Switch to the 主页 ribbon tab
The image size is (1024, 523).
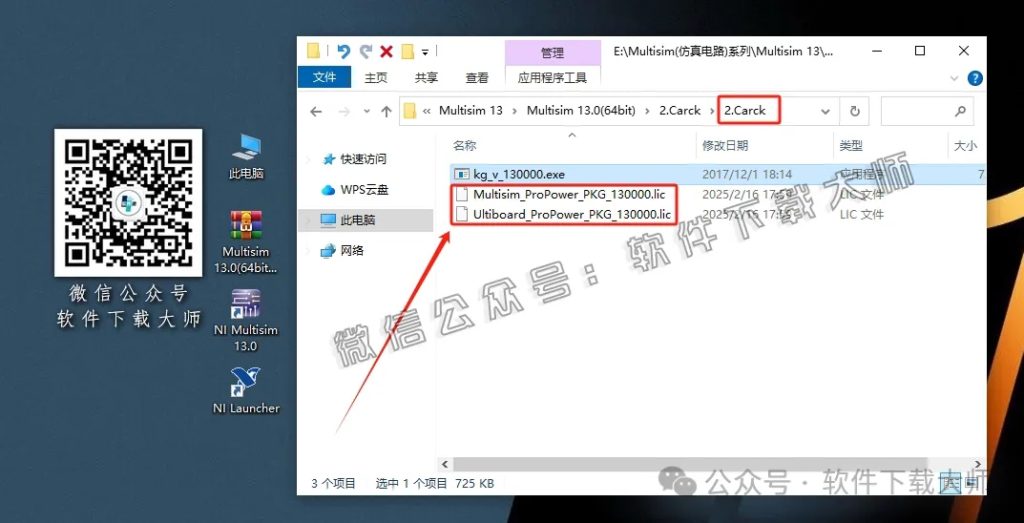coord(376,78)
